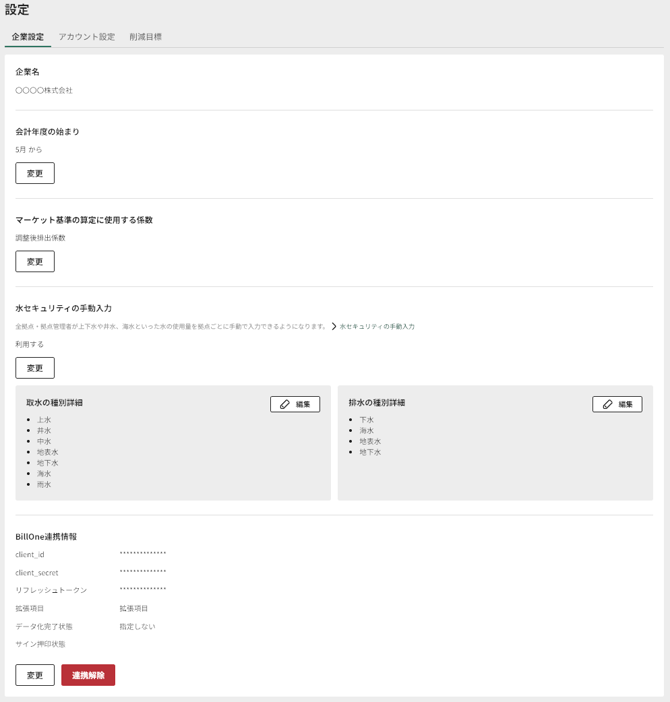Click the company name ○○○○株式会社
This screenshot has width=670, height=702.
pos(44,91)
